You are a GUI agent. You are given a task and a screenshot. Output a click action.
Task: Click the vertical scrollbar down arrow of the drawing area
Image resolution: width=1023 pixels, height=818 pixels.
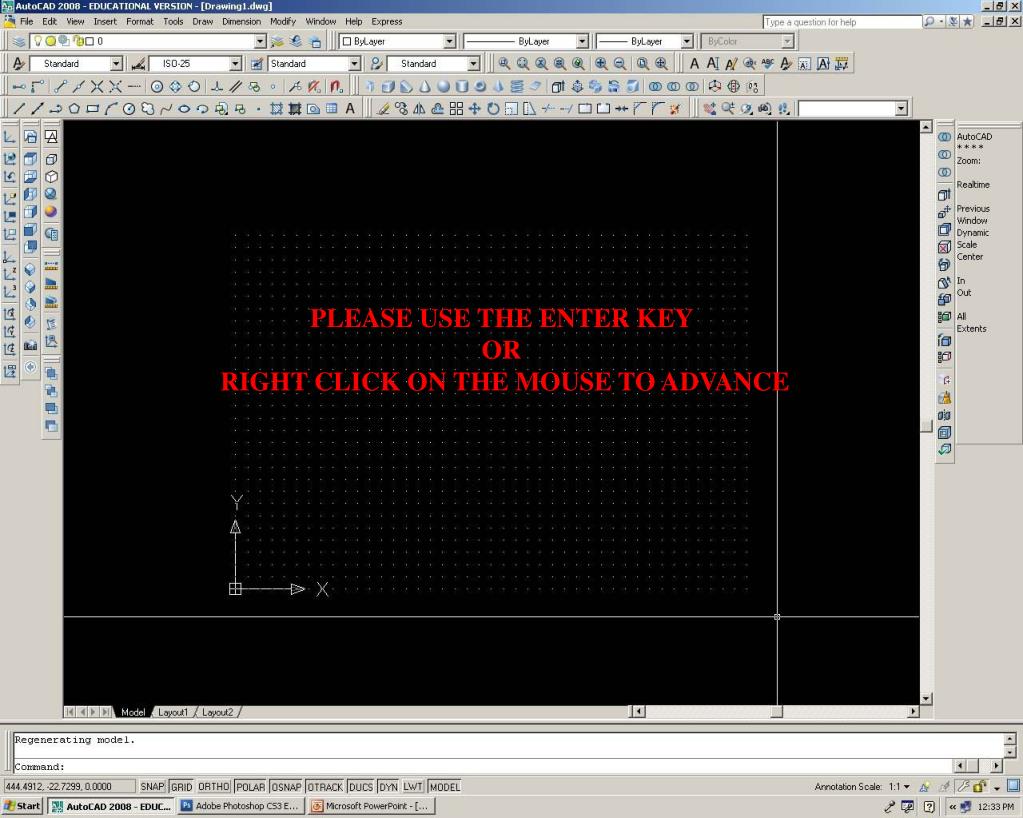(926, 699)
